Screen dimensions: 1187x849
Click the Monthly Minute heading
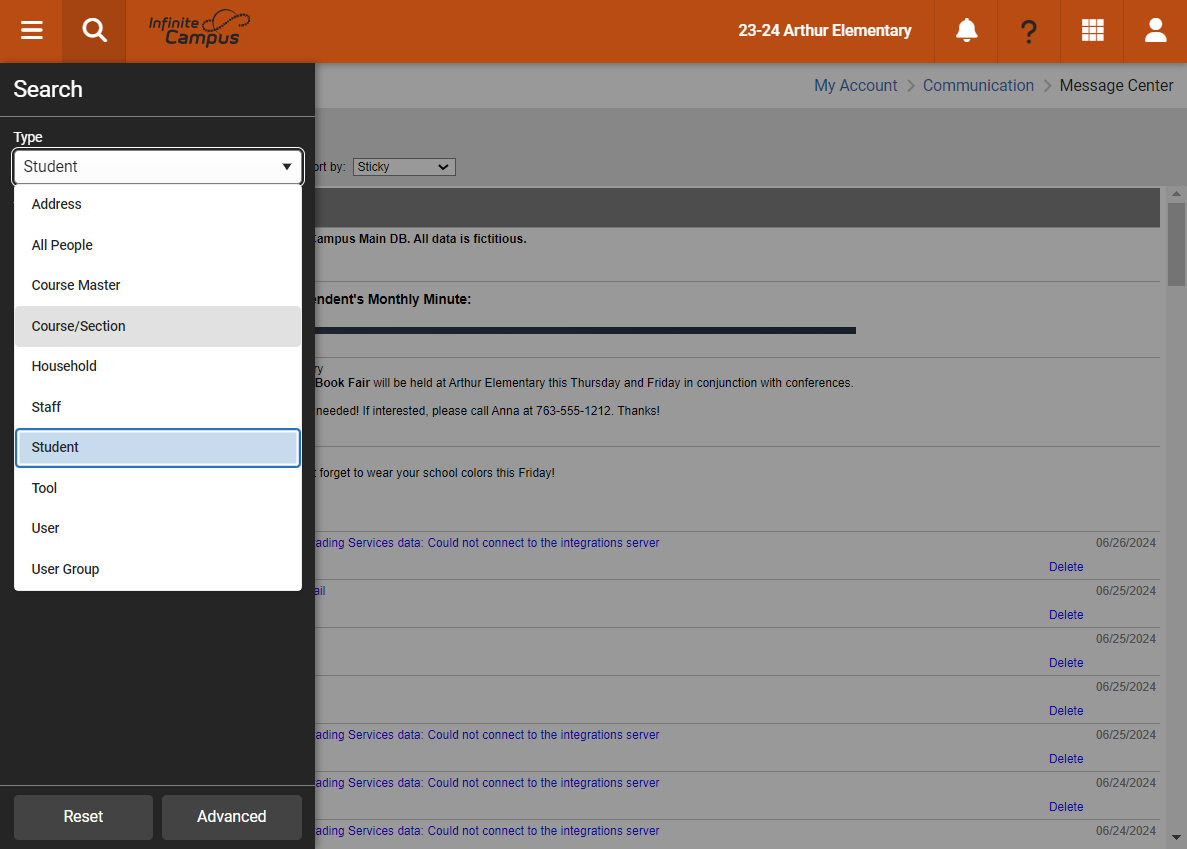click(x=393, y=300)
